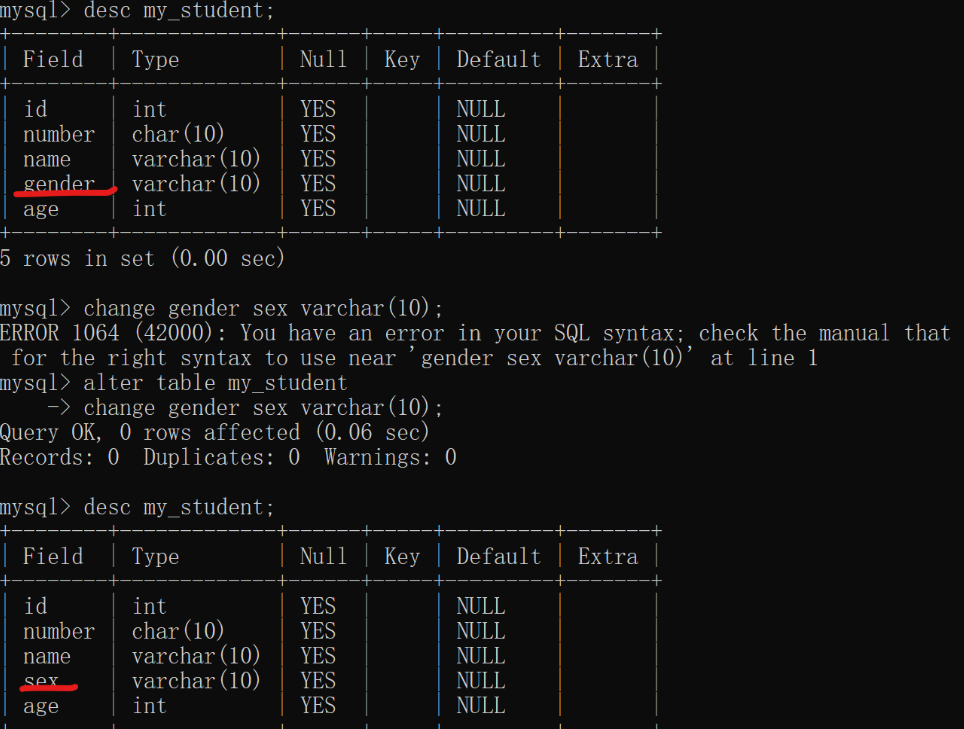Click 'Warnings: 0' text
Screen dimensions: 964x729
[x=390, y=457]
